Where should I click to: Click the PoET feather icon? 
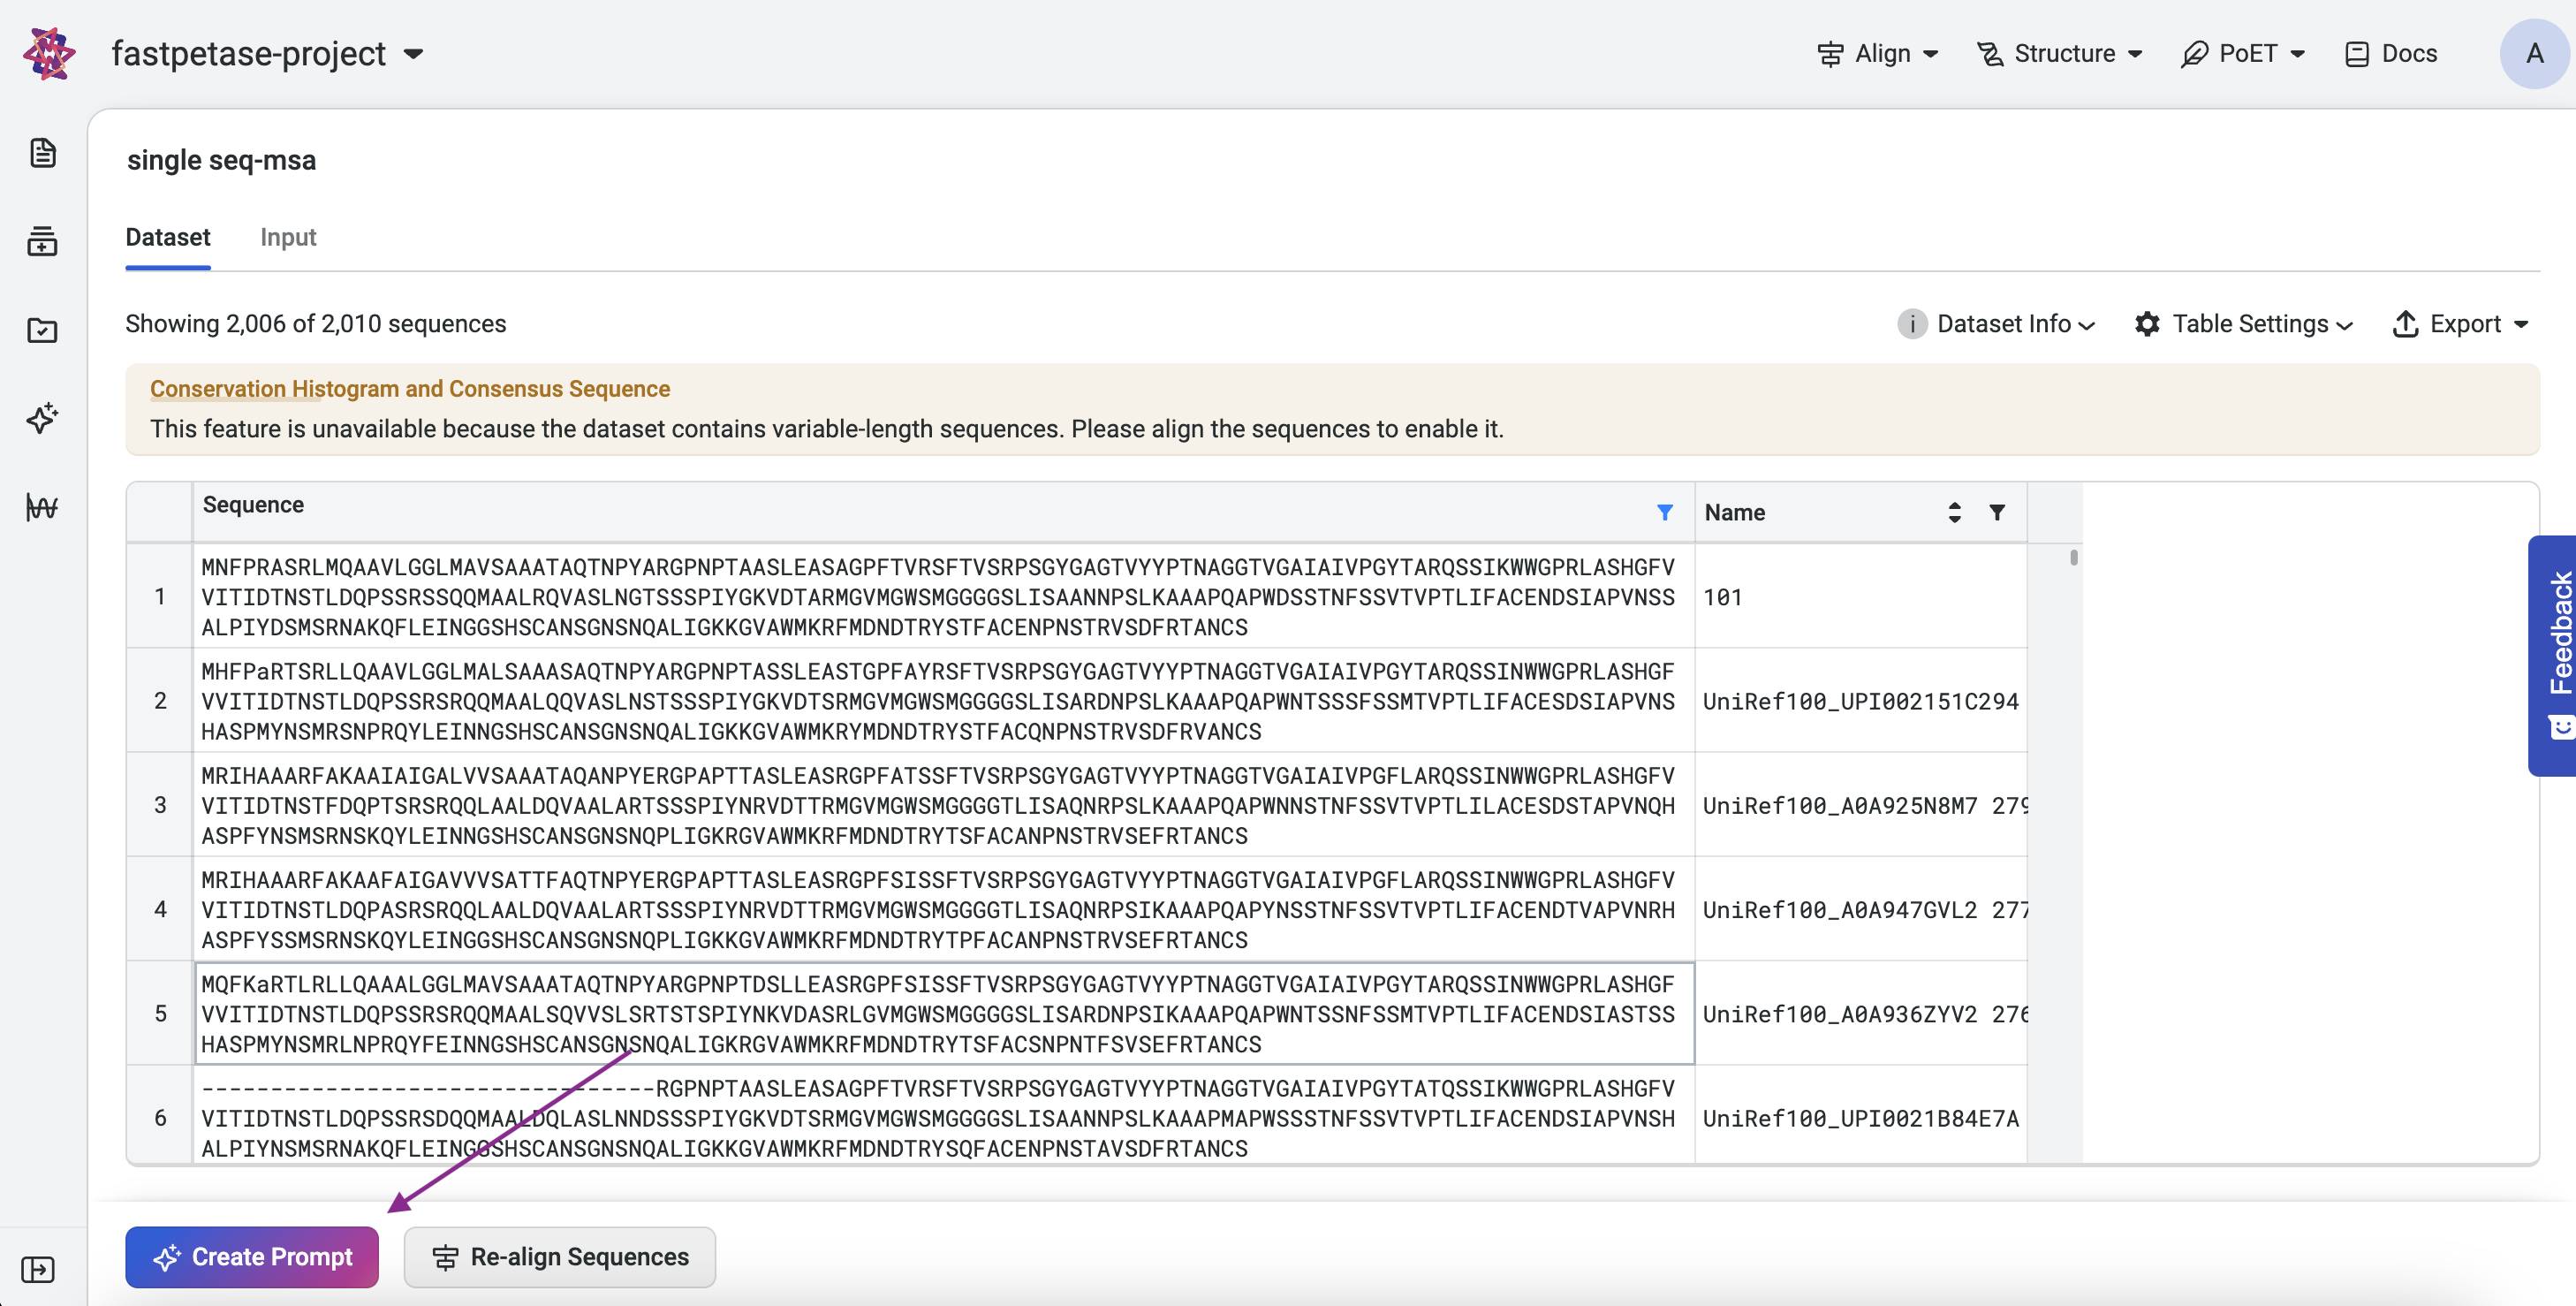tap(2194, 54)
